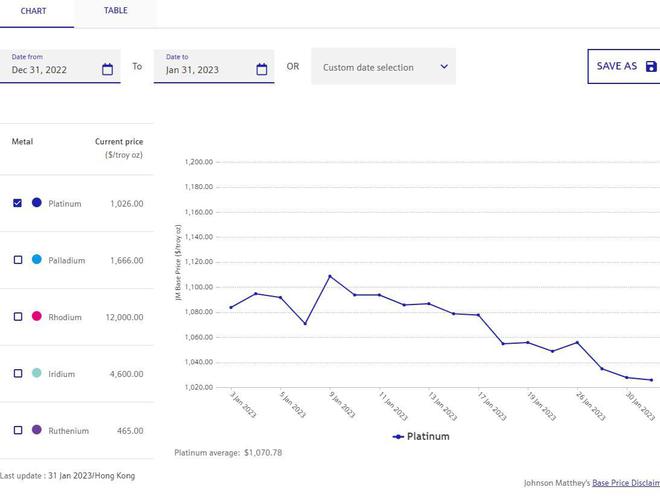
Task: Click the pink Rhodium color dot
Action: point(37,317)
